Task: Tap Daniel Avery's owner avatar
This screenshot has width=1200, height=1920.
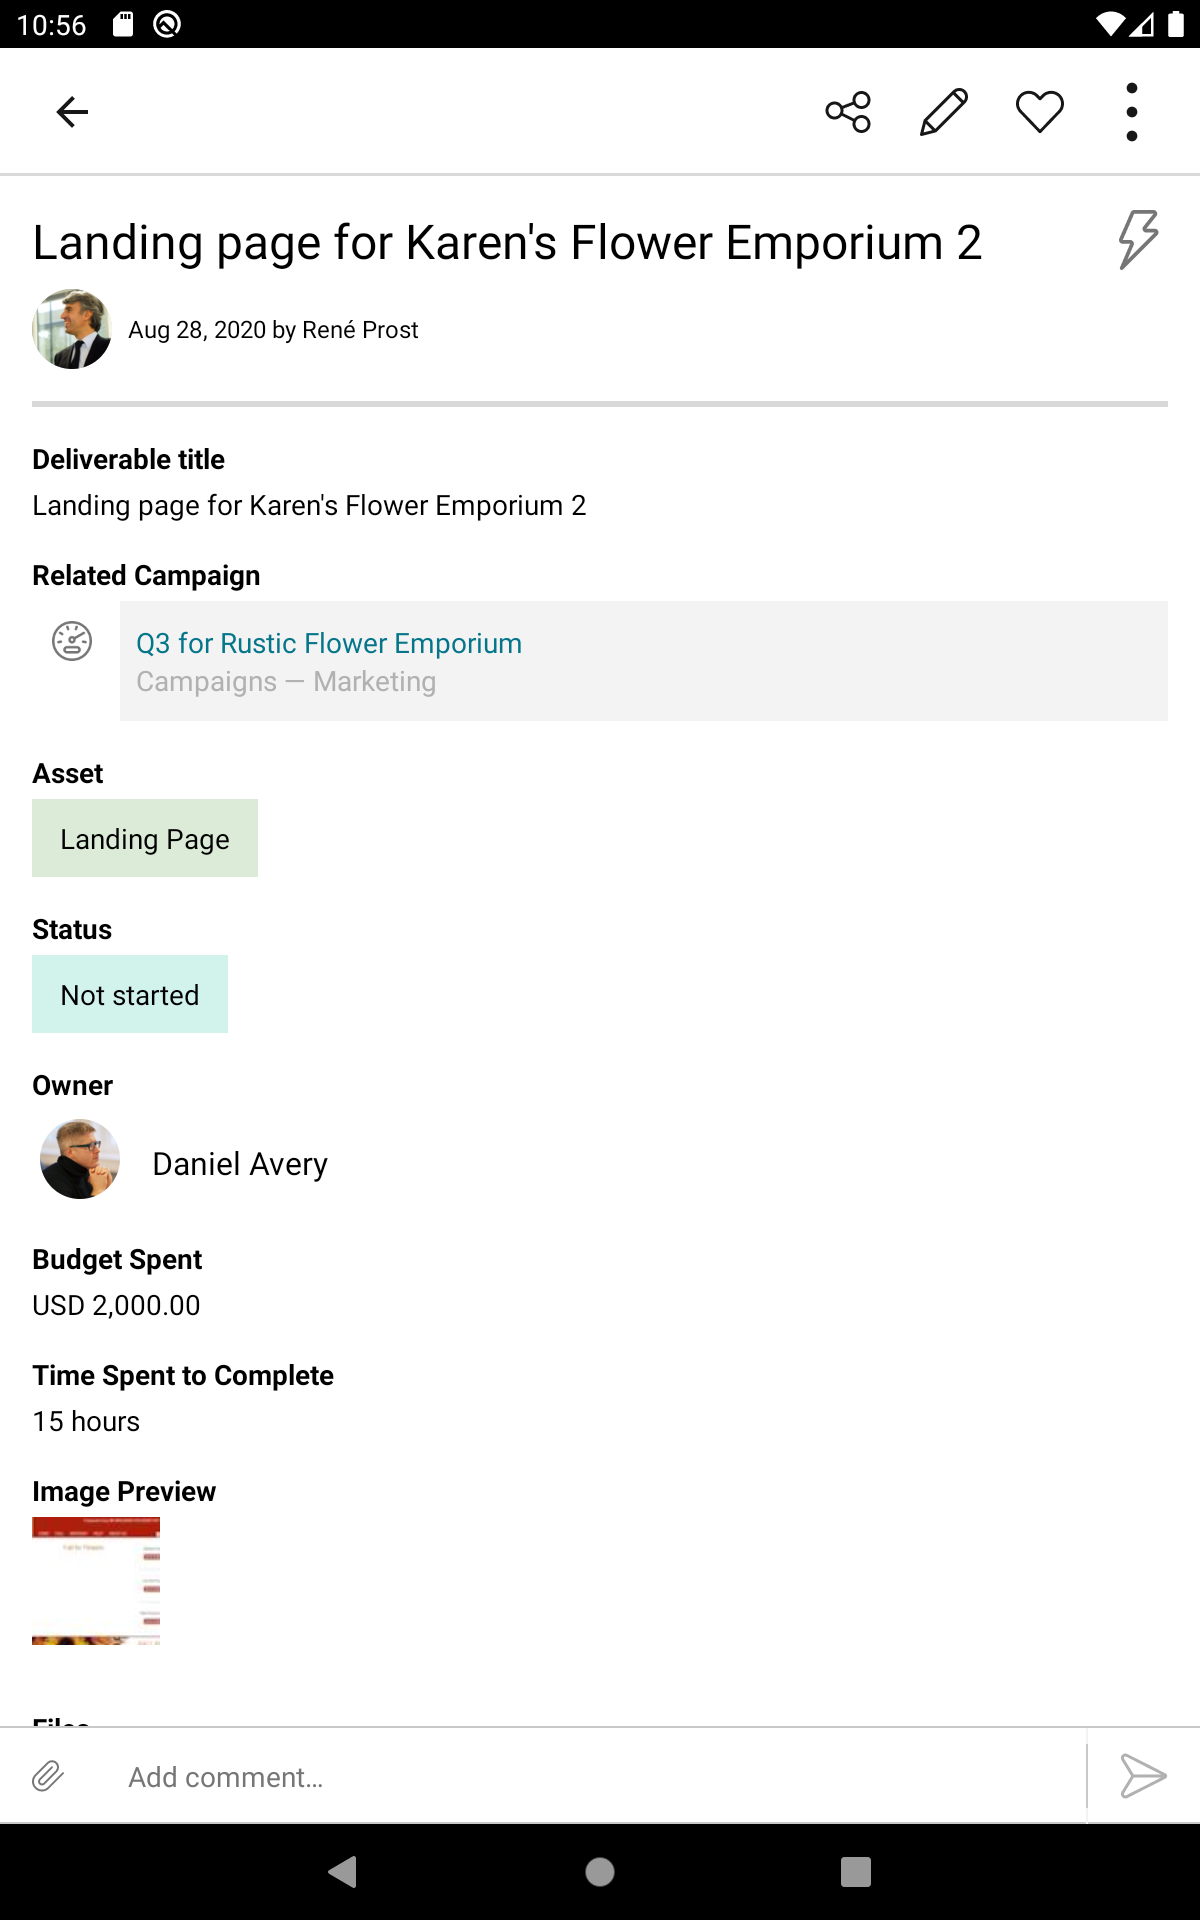Action: point(80,1160)
